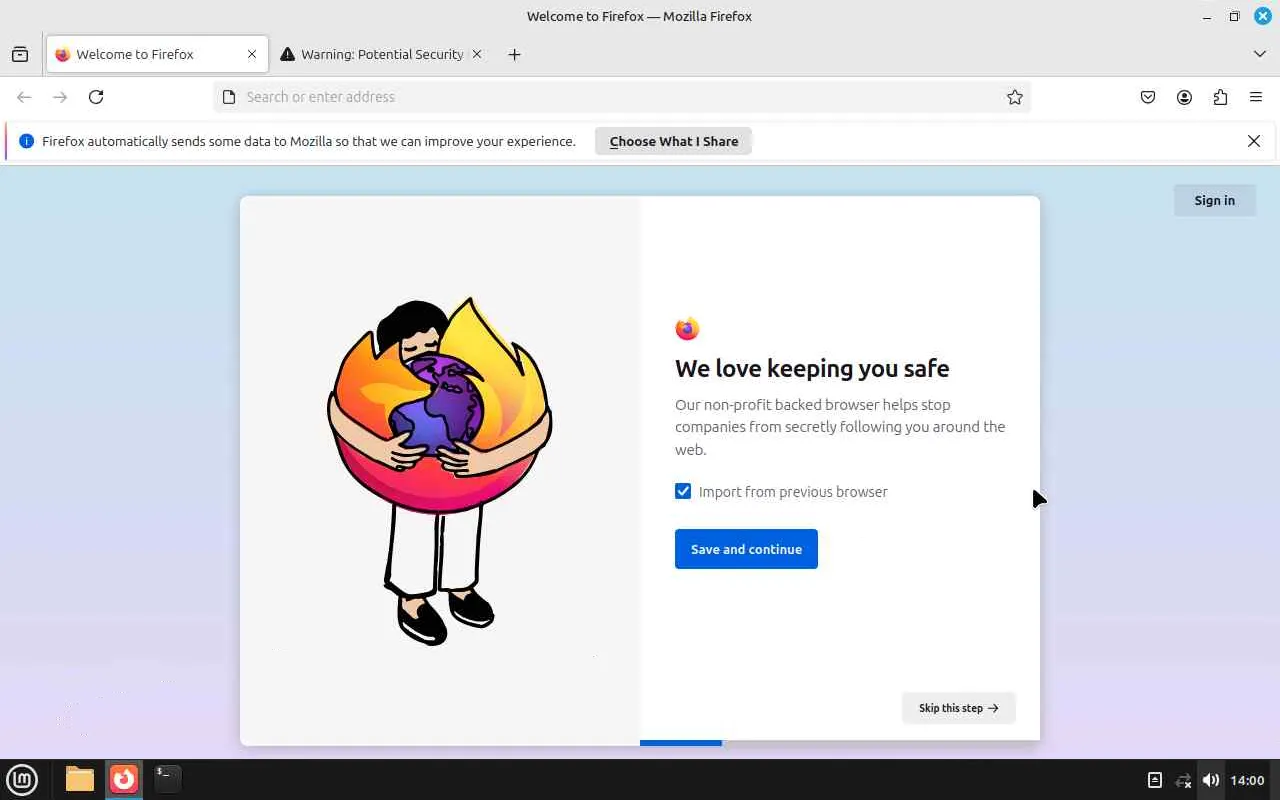Switch to the Warning: Potential Security tab
The width and height of the screenshot is (1280, 800).
381,54
